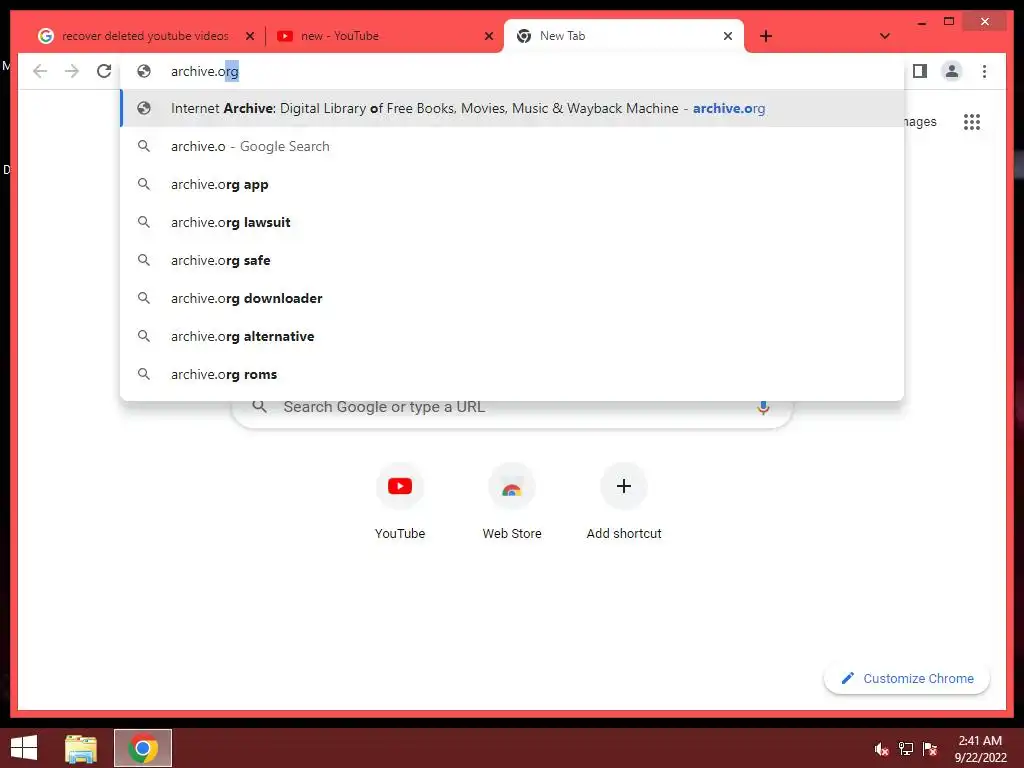The width and height of the screenshot is (1024, 768).
Task: Pick archive.org lawsuit suggestion
Action: pyautogui.click(x=512, y=222)
